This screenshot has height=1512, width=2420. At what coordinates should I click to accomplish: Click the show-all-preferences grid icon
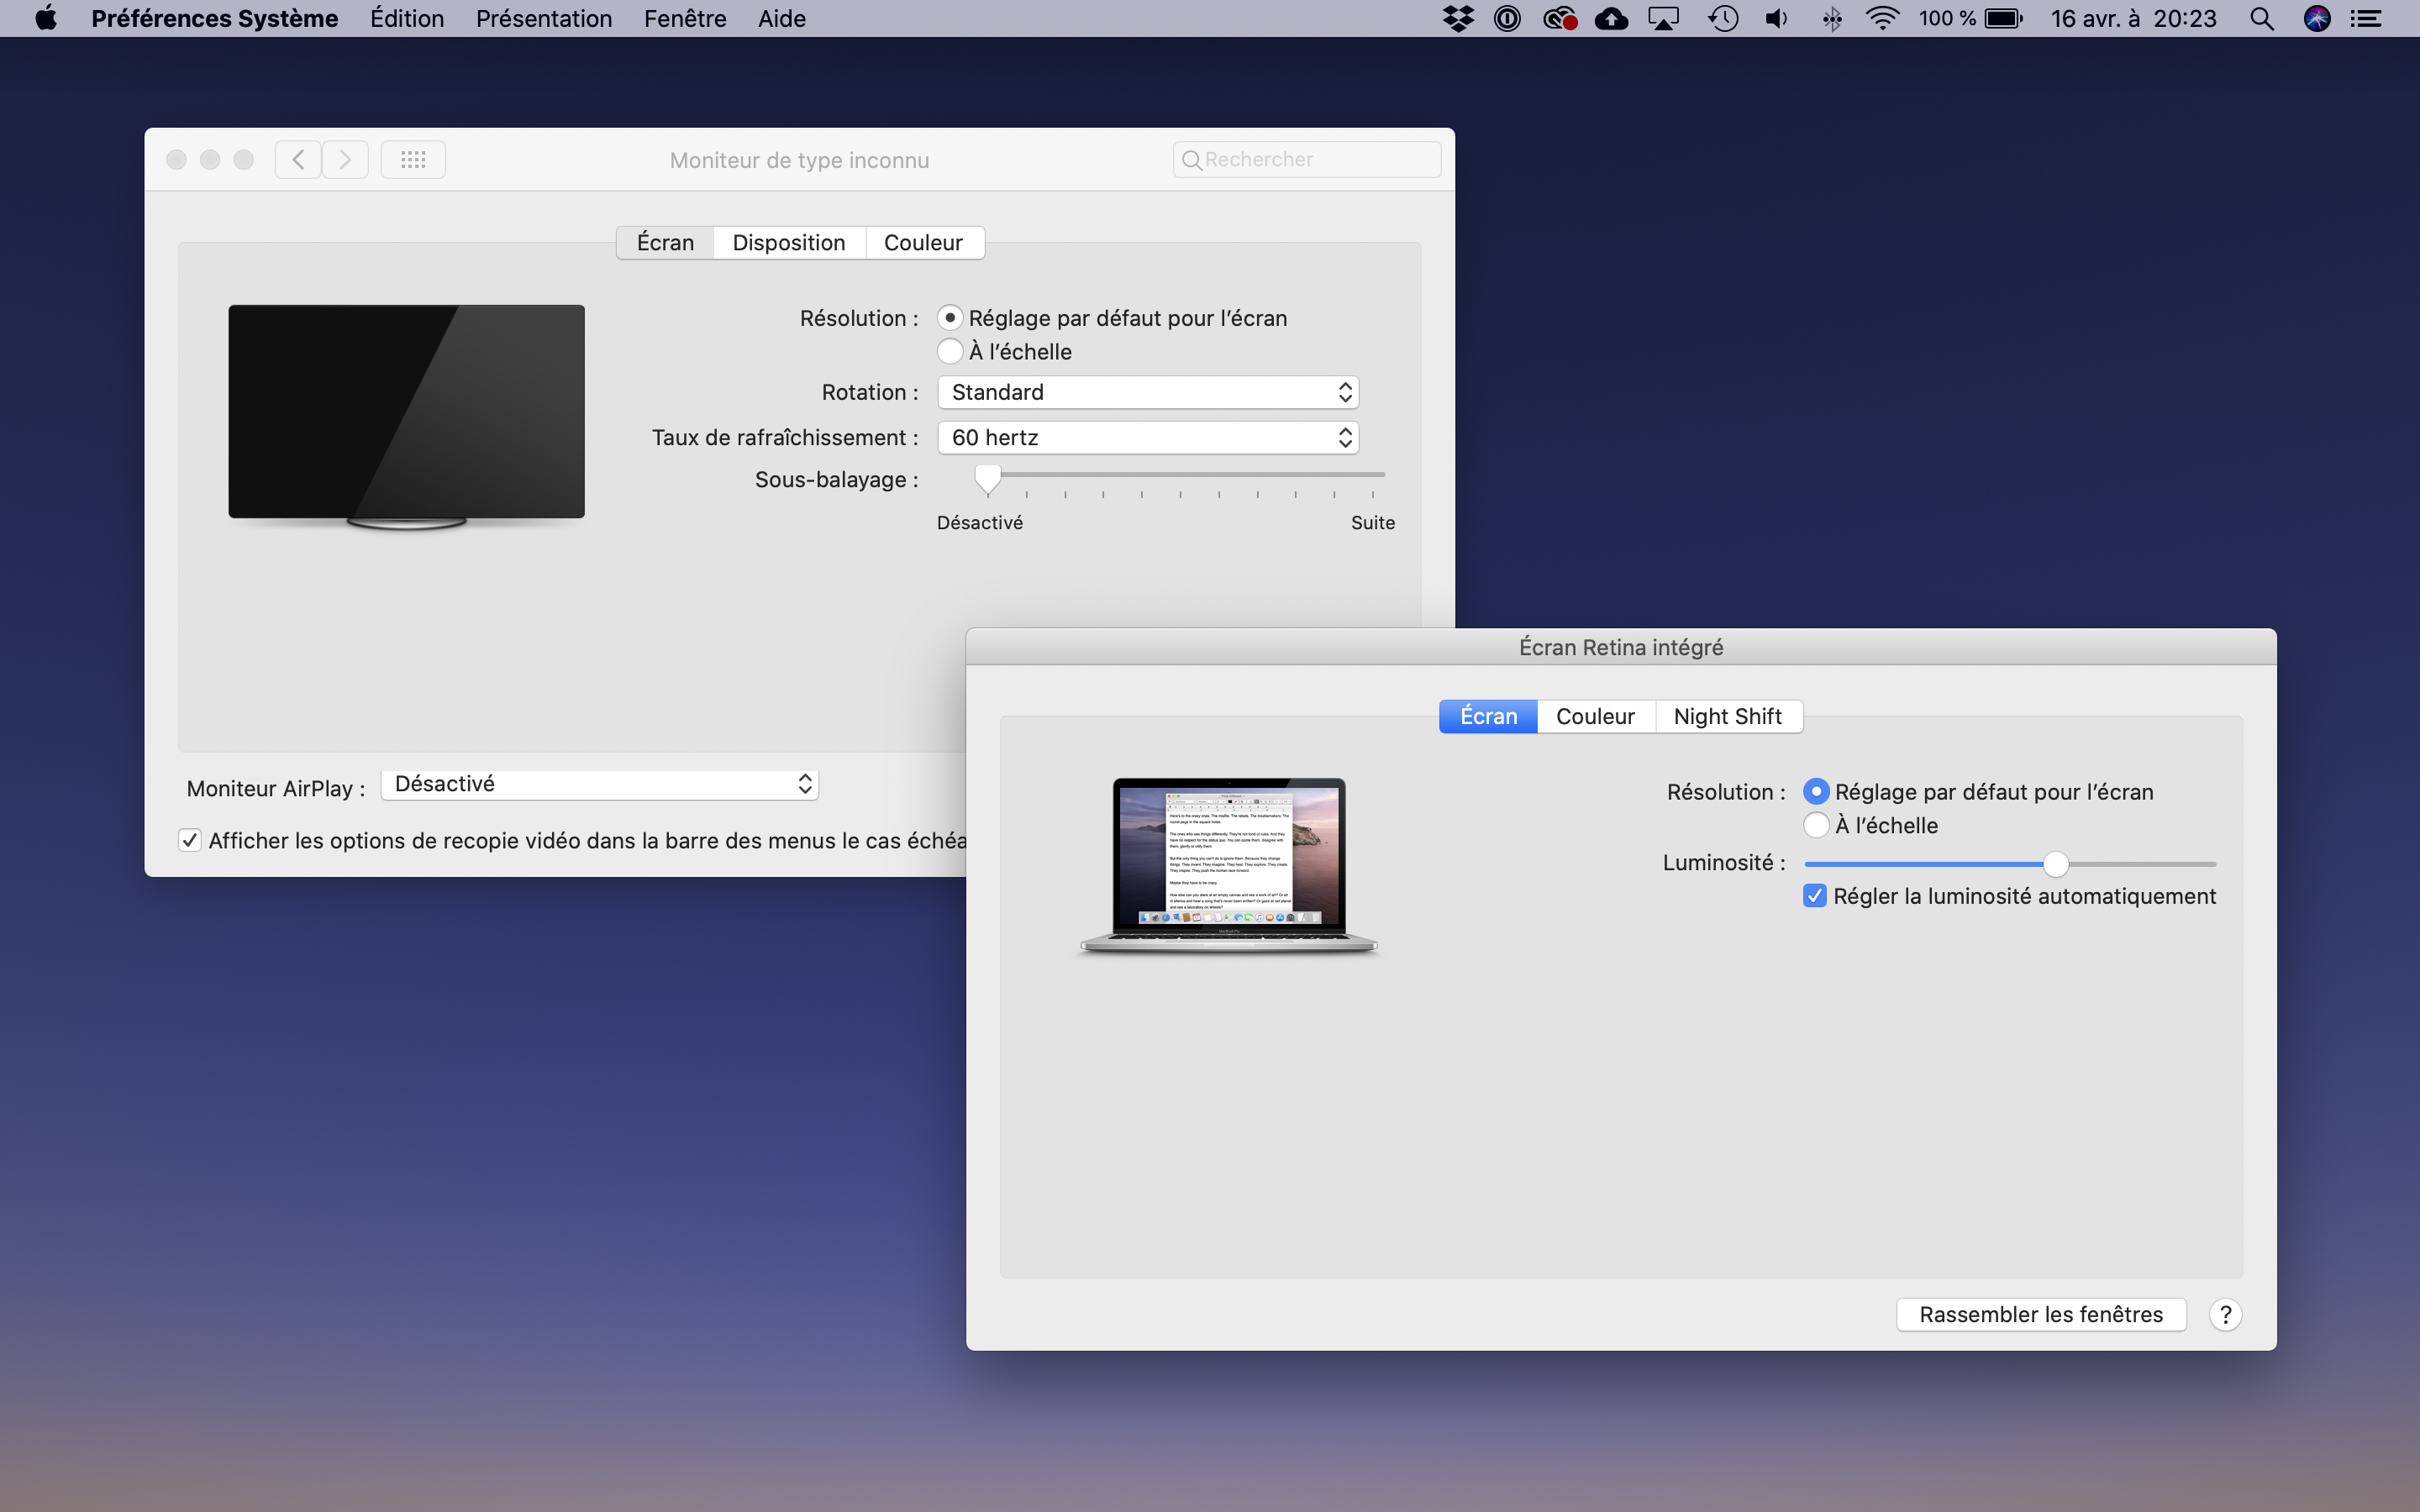pyautogui.click(x=413, y=160)
